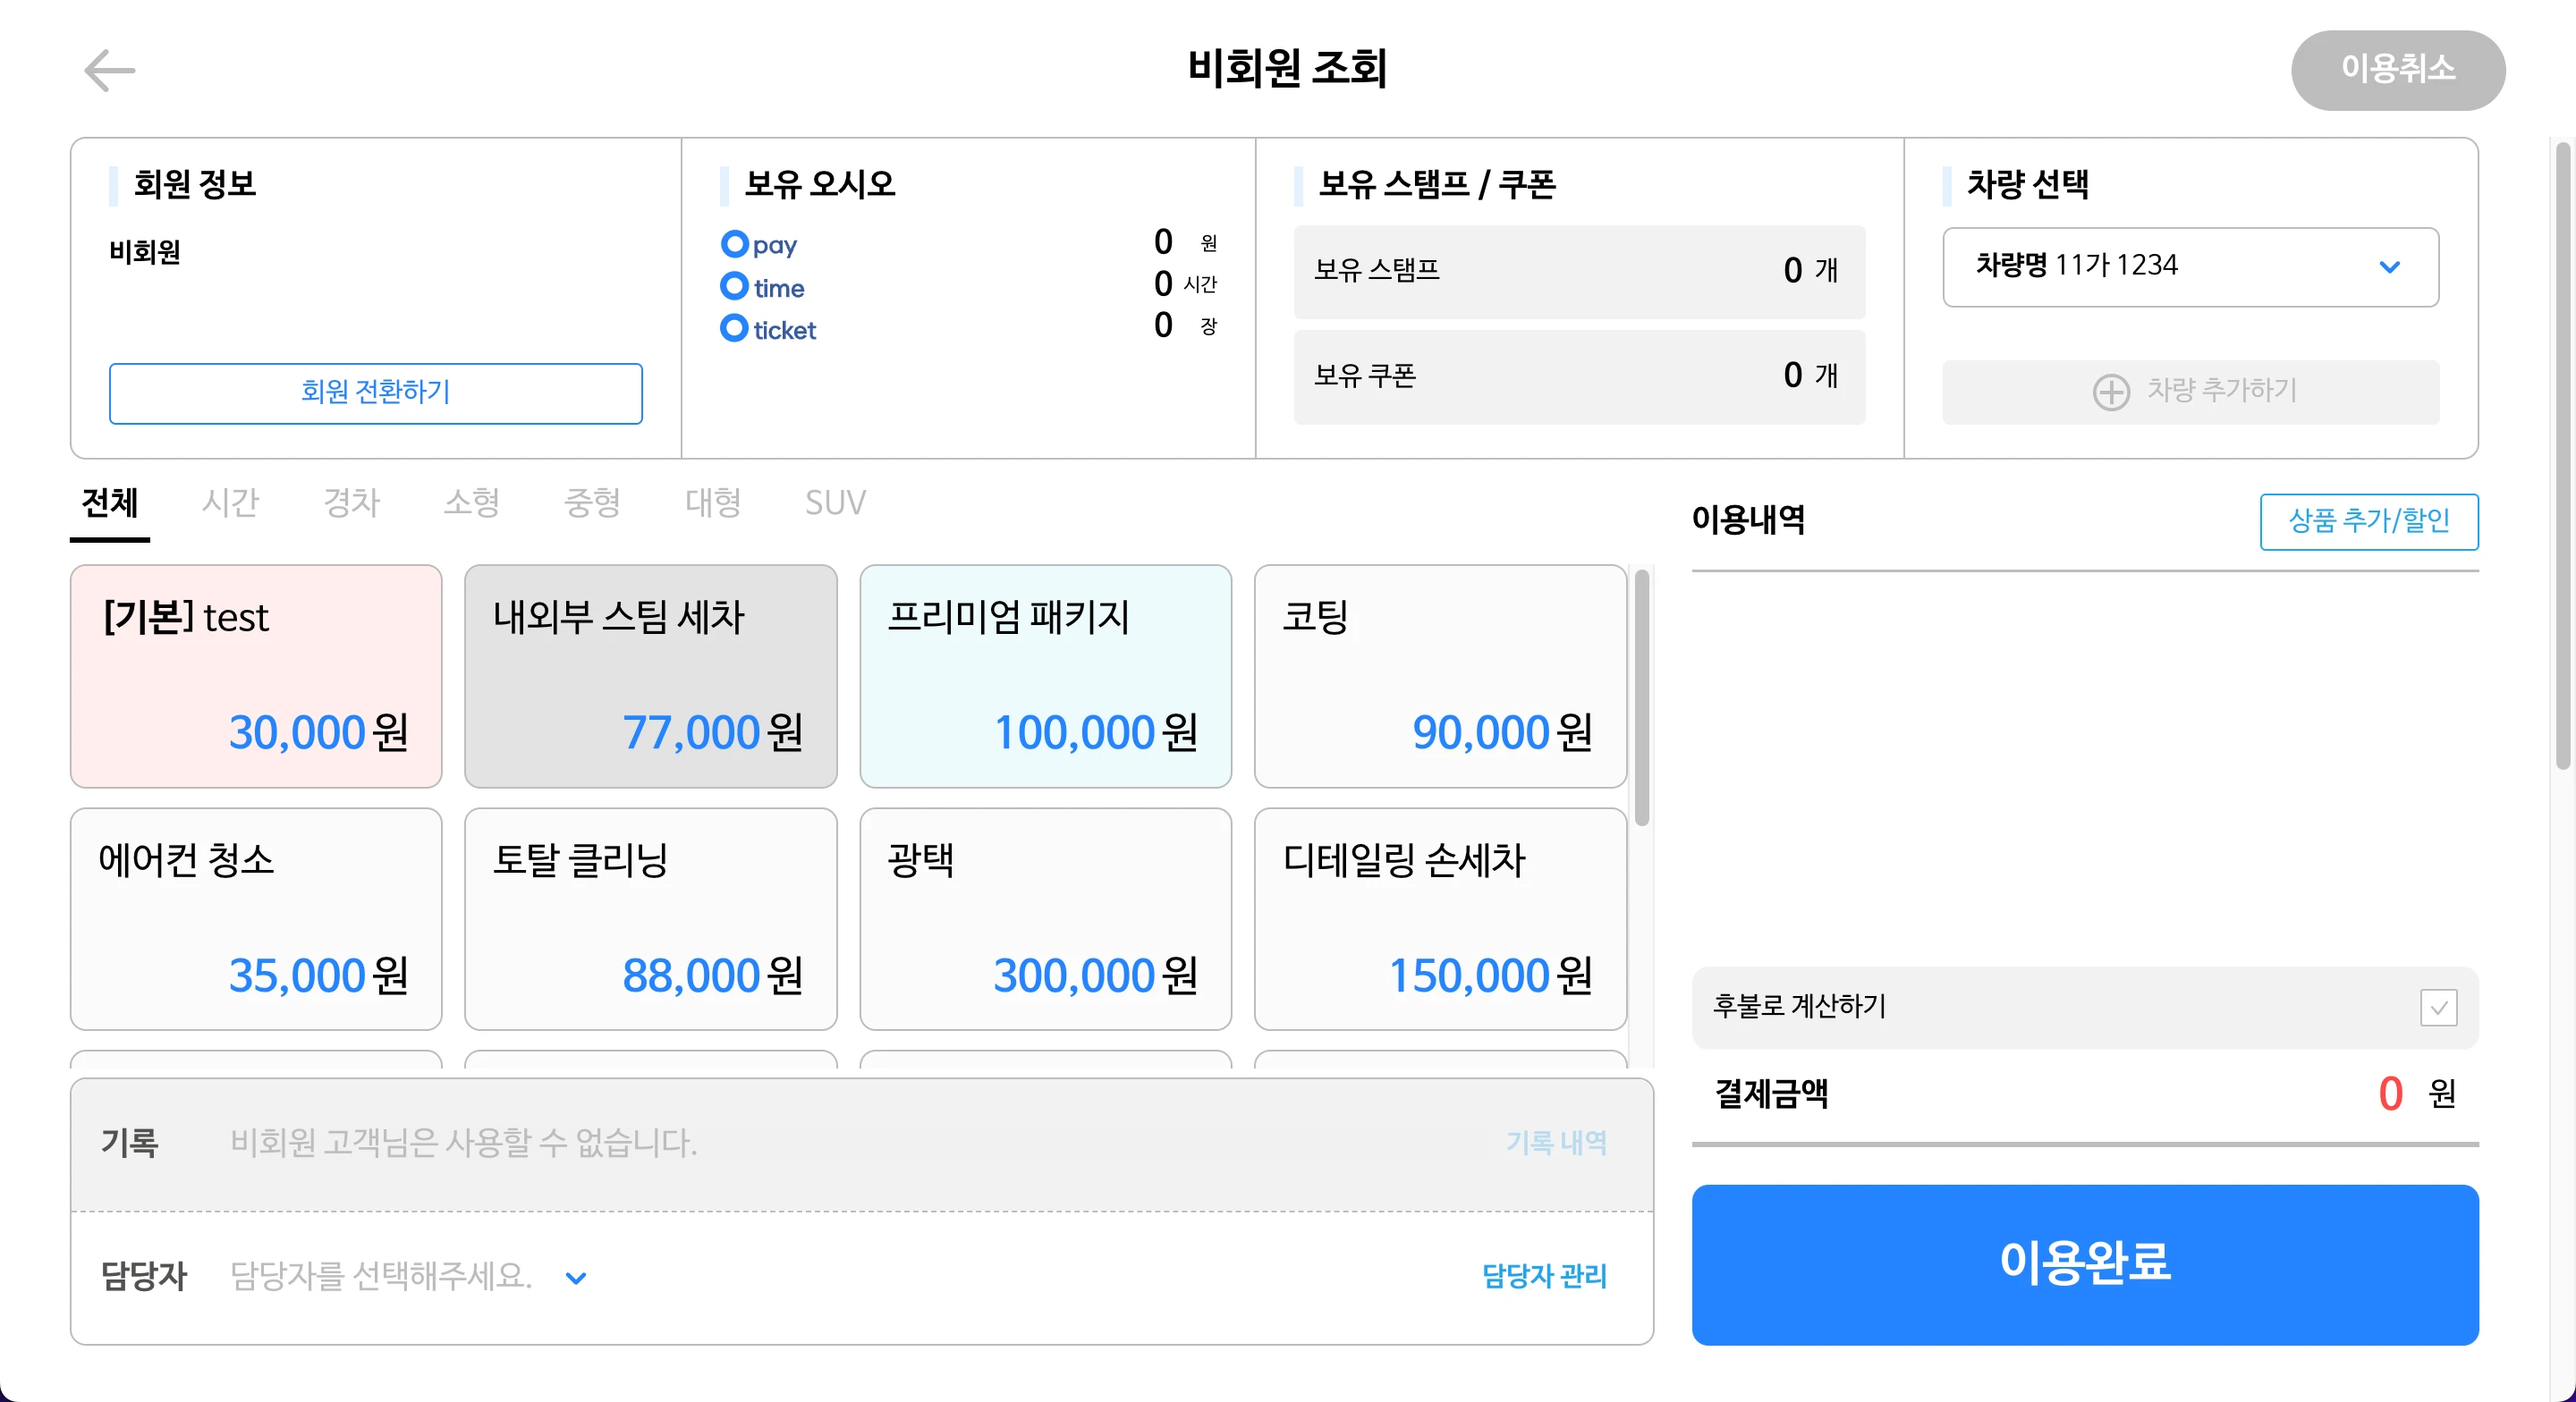Image resolution: width=2576 pixels, height=1402 pixels.
Task: Click the 이용완료 button
Action: point(2085,1264)
